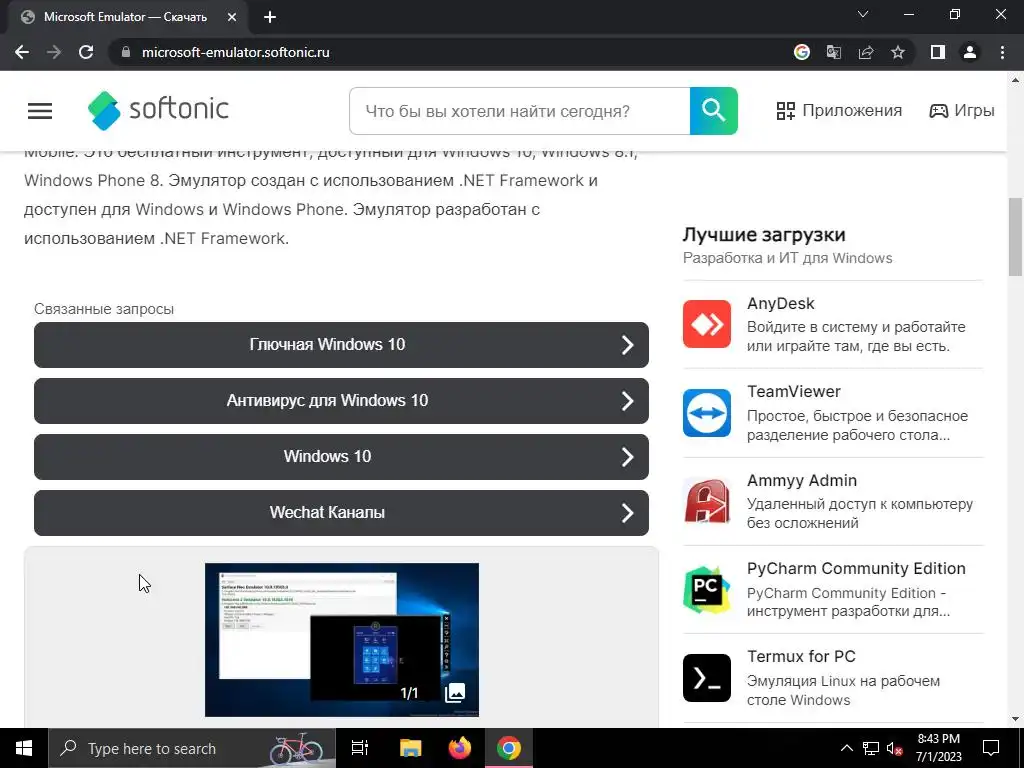
Task: Click the taskbar search box
Action: 192,748
